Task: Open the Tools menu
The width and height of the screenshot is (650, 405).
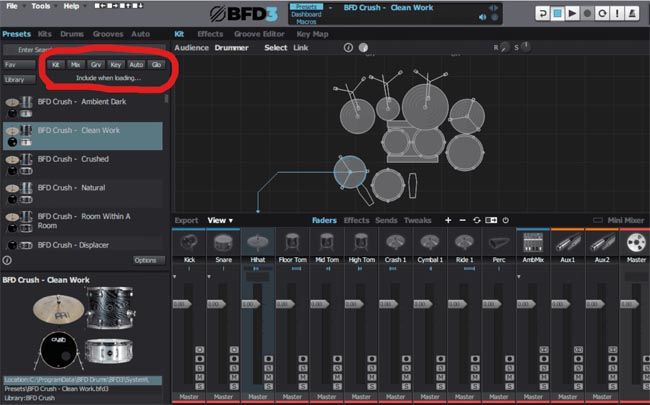Action: coord(41,6)
